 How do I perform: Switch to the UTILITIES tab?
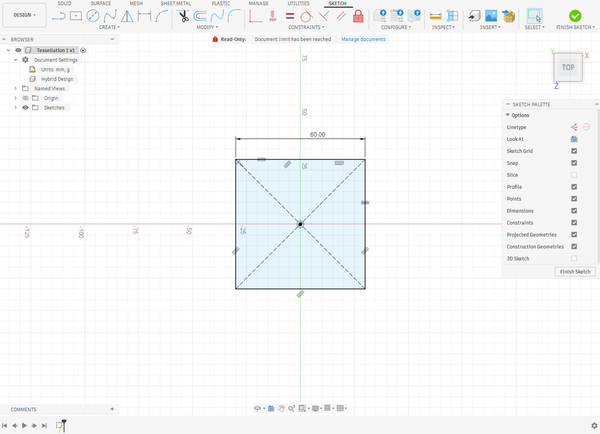point(298,3)
